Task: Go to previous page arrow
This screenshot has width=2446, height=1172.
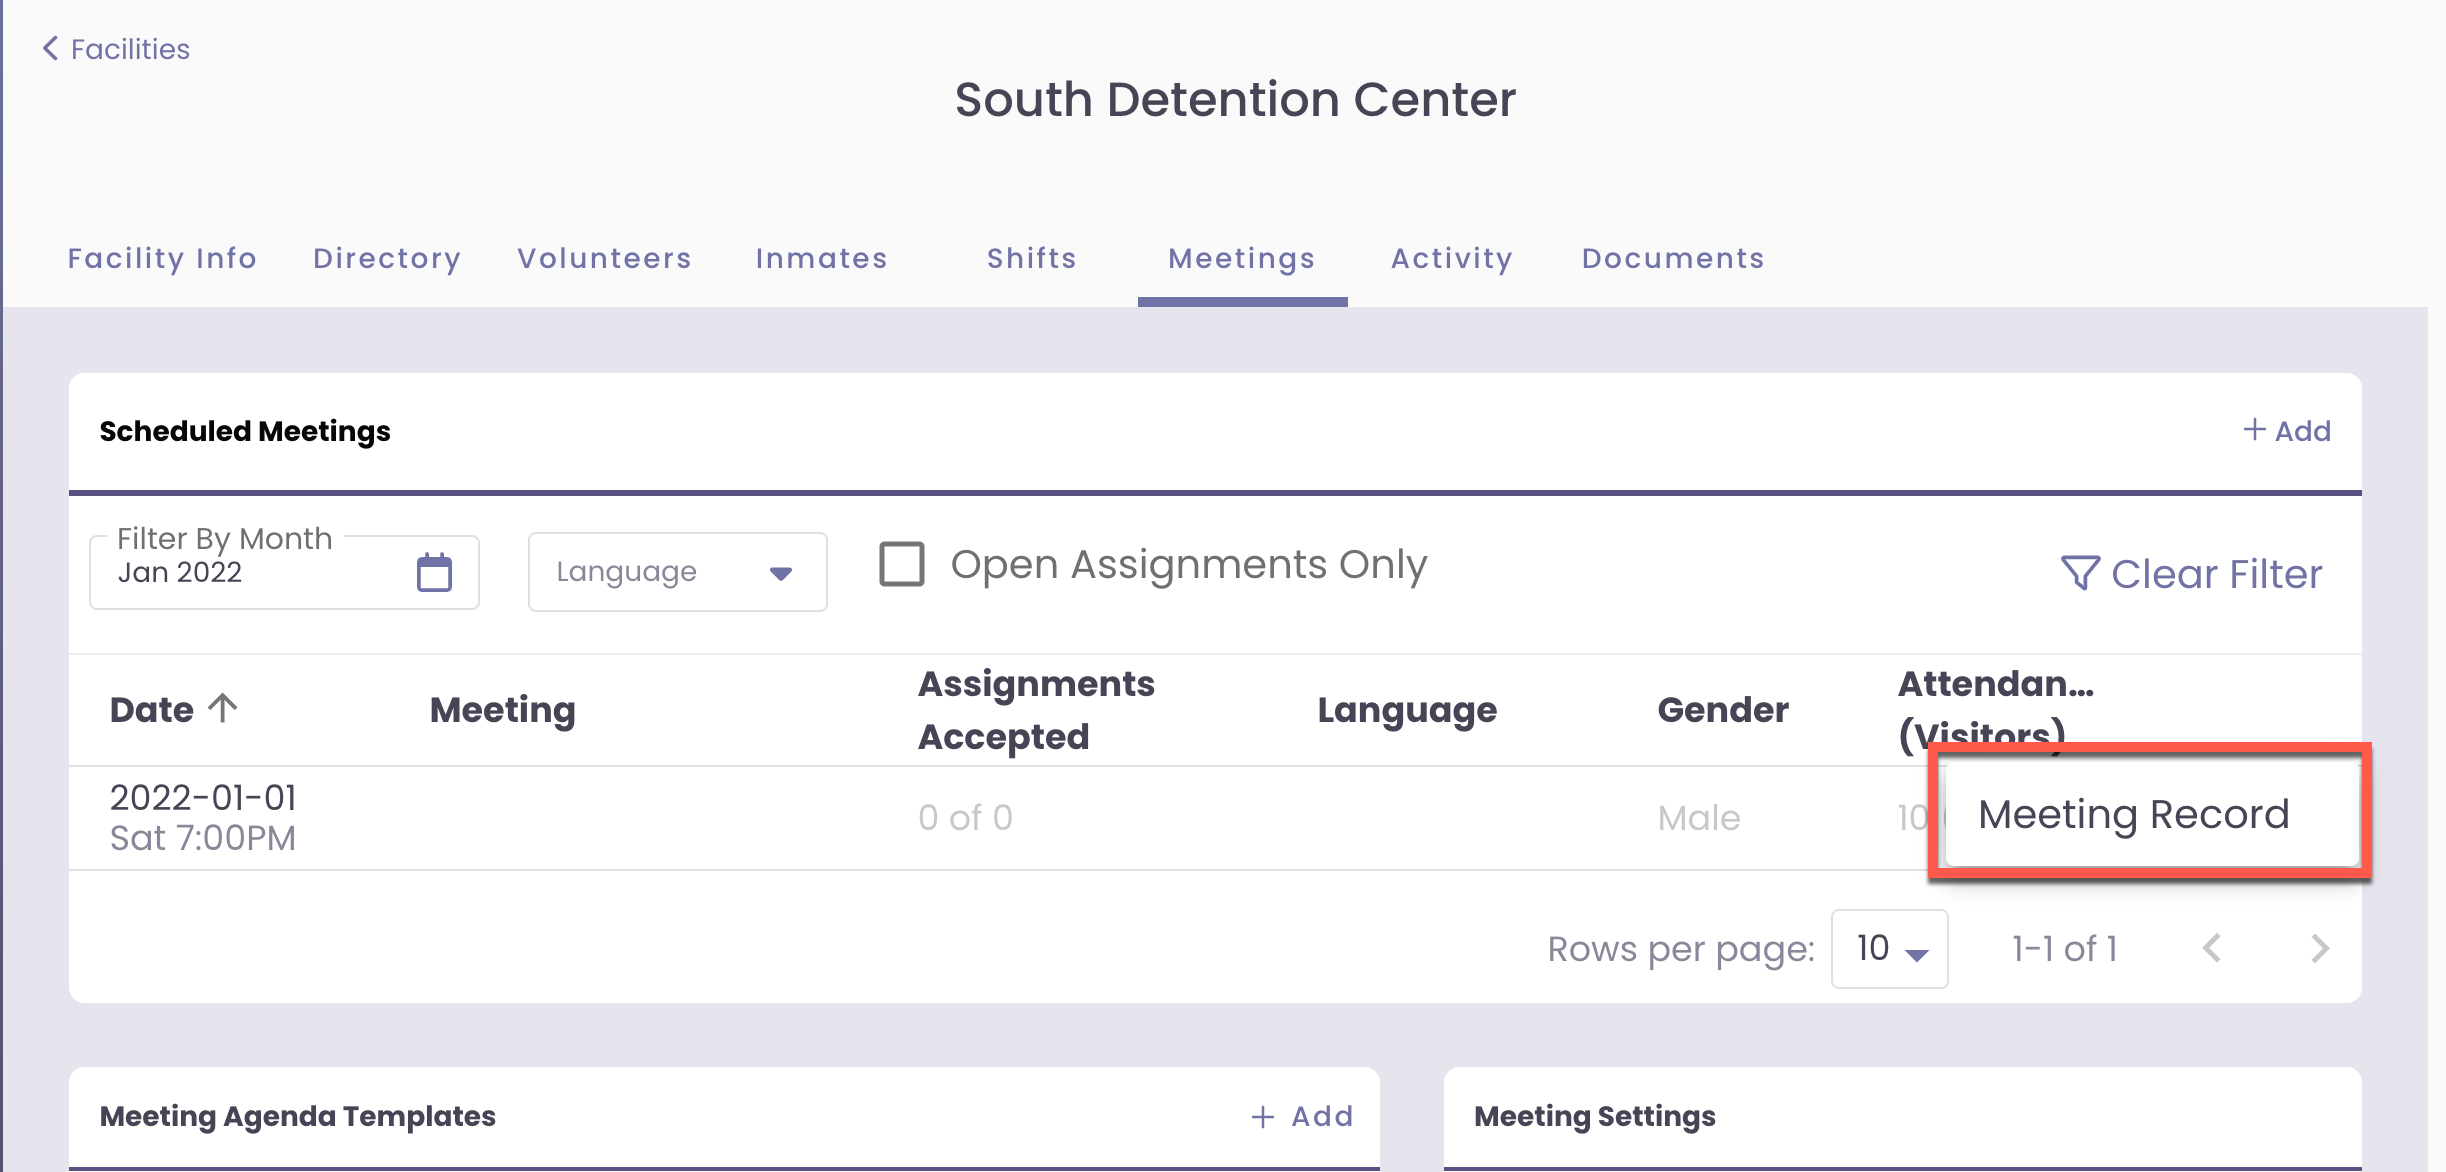Action: [x=2212, y=948]
